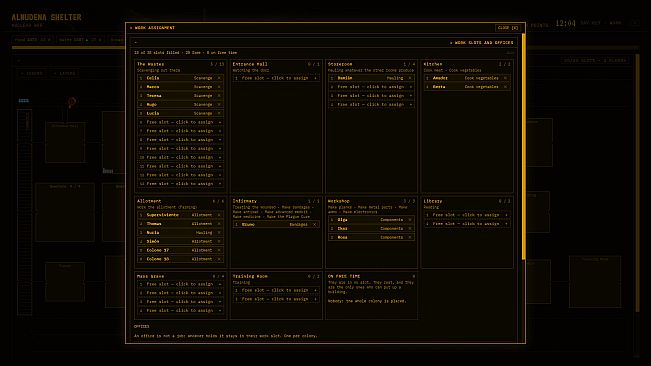Remove Nuria from her Hauling slot
Viewport: 651px width, 366px height.
[x=219, y=232]
